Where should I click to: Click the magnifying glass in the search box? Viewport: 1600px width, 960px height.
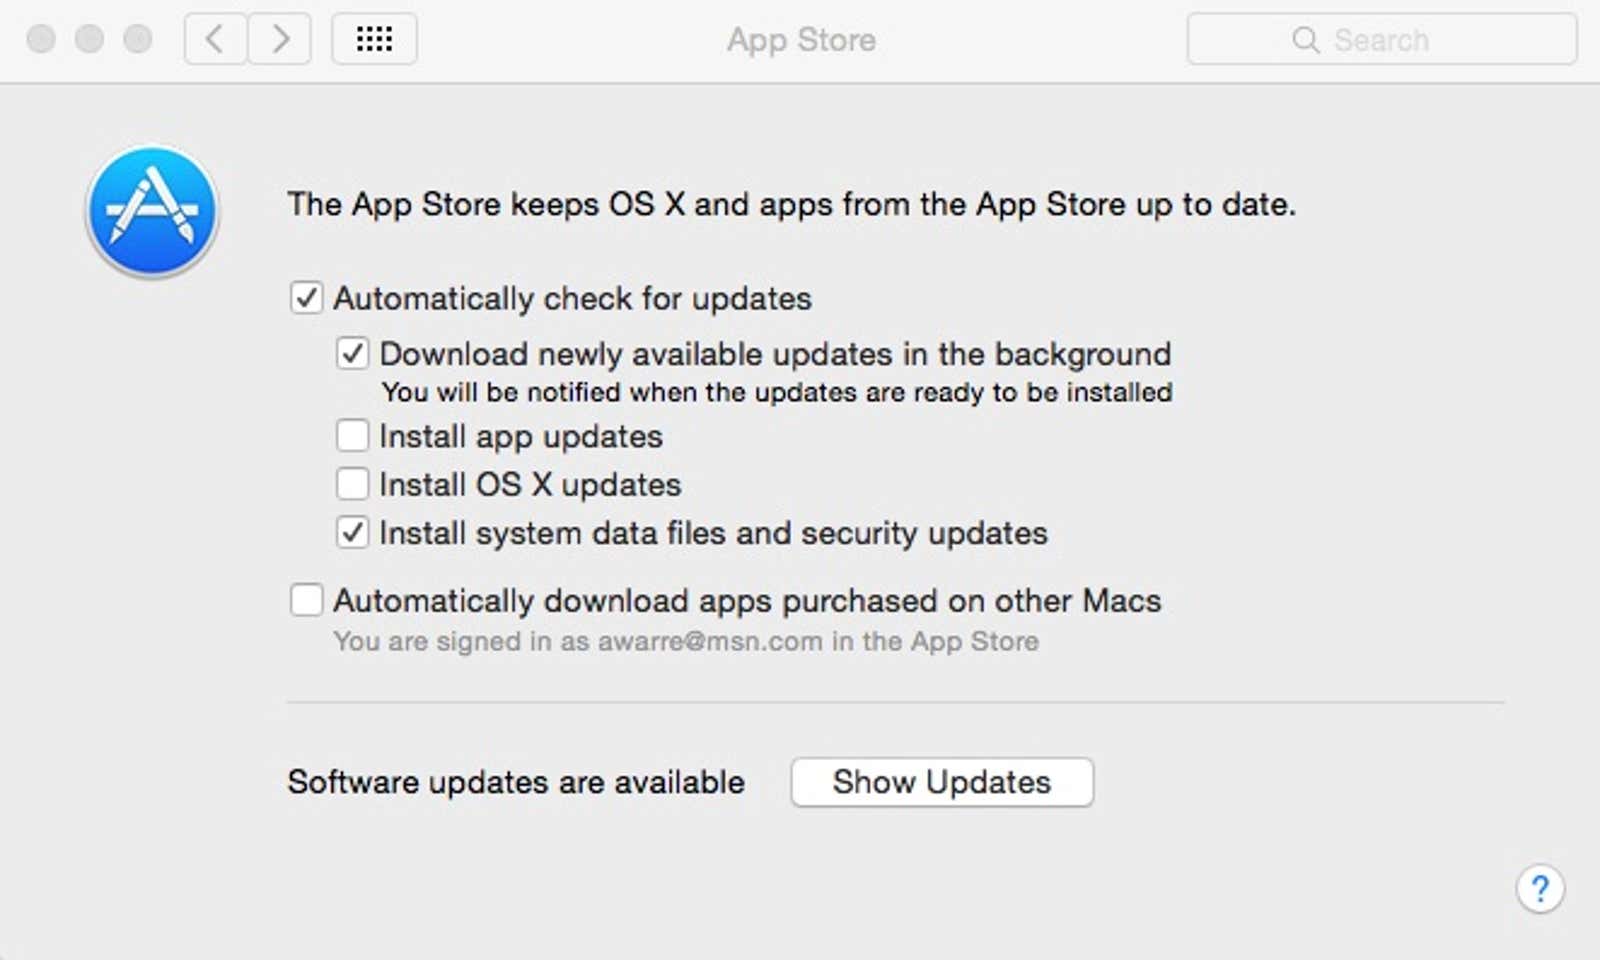(1305, 39)
